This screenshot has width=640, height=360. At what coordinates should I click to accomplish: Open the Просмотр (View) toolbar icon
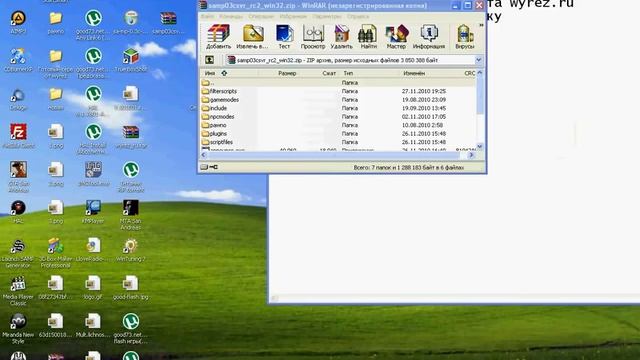[313, 37]
